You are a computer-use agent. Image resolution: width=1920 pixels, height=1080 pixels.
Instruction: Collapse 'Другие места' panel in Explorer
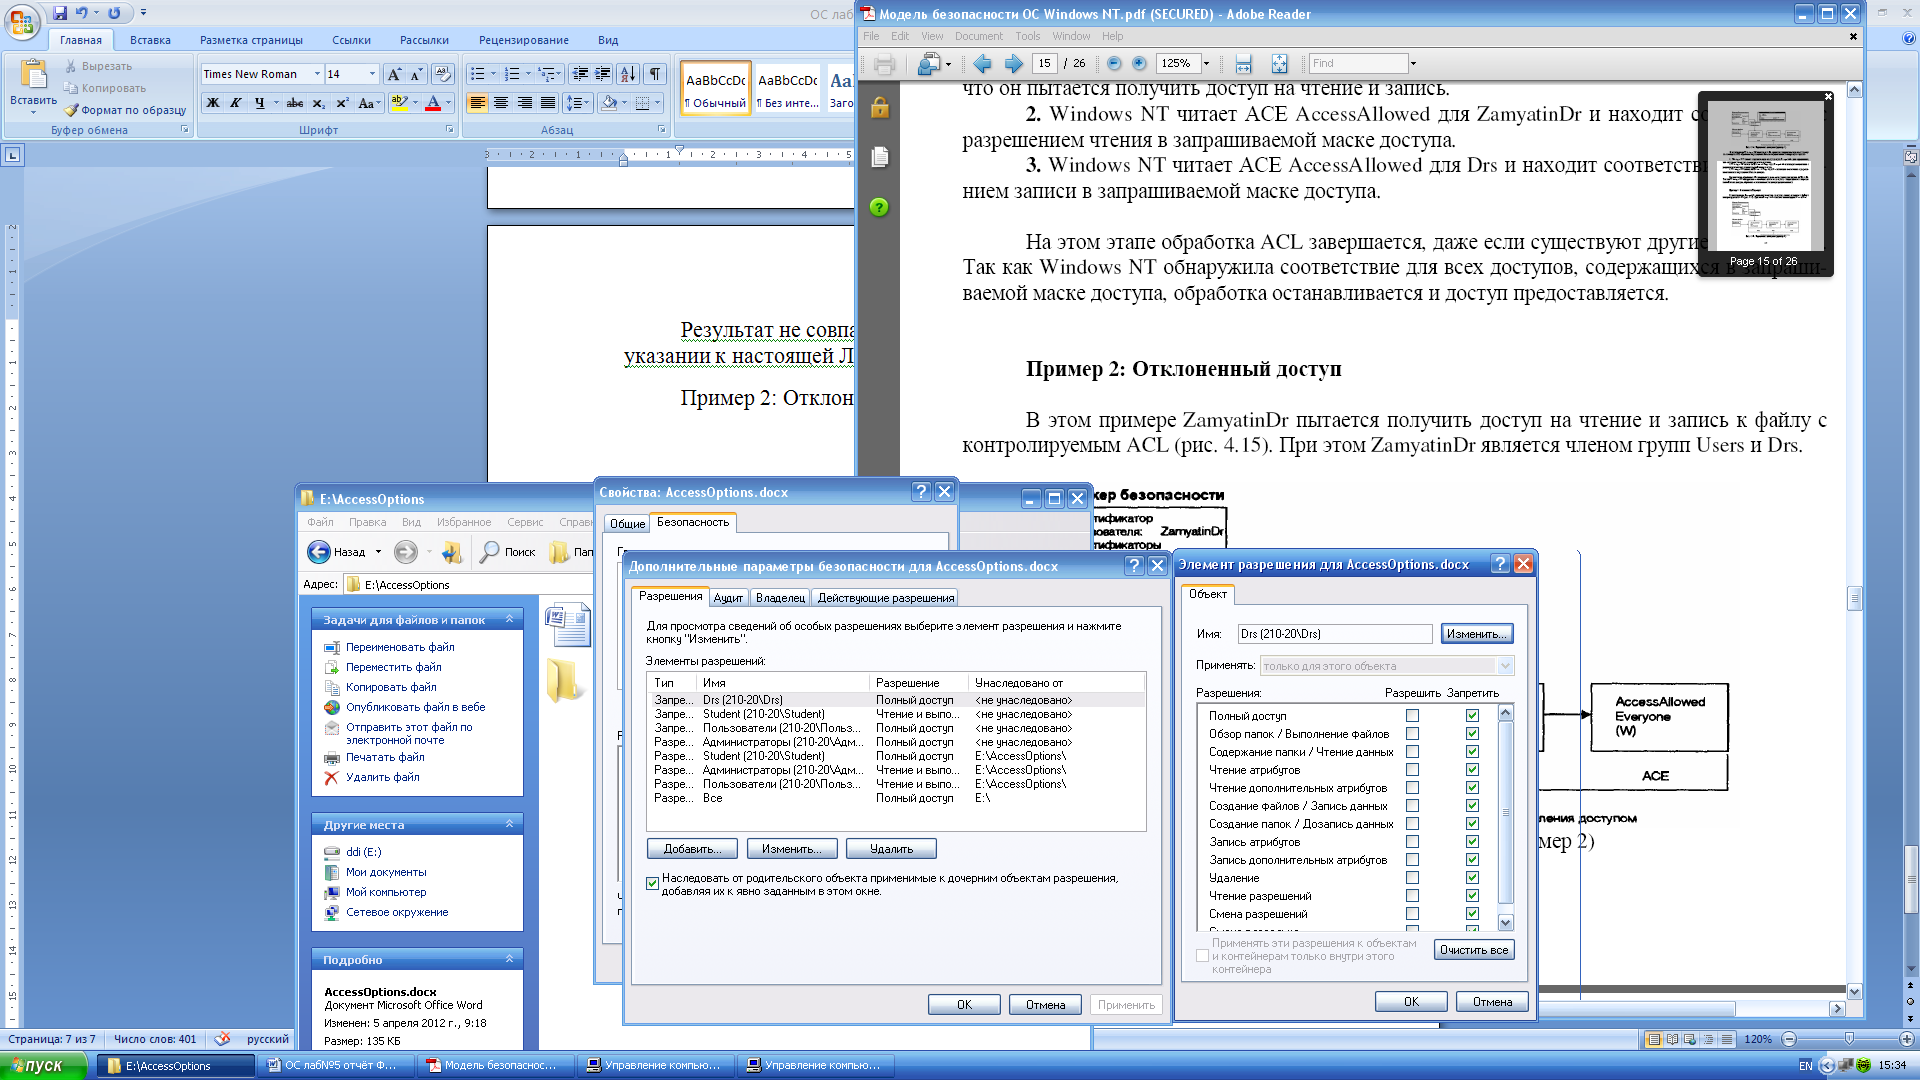point(510,825)
